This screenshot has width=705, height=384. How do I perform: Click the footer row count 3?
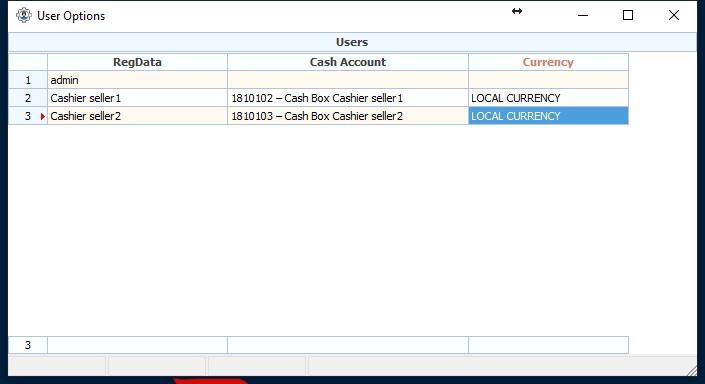[x=28, y=345]
